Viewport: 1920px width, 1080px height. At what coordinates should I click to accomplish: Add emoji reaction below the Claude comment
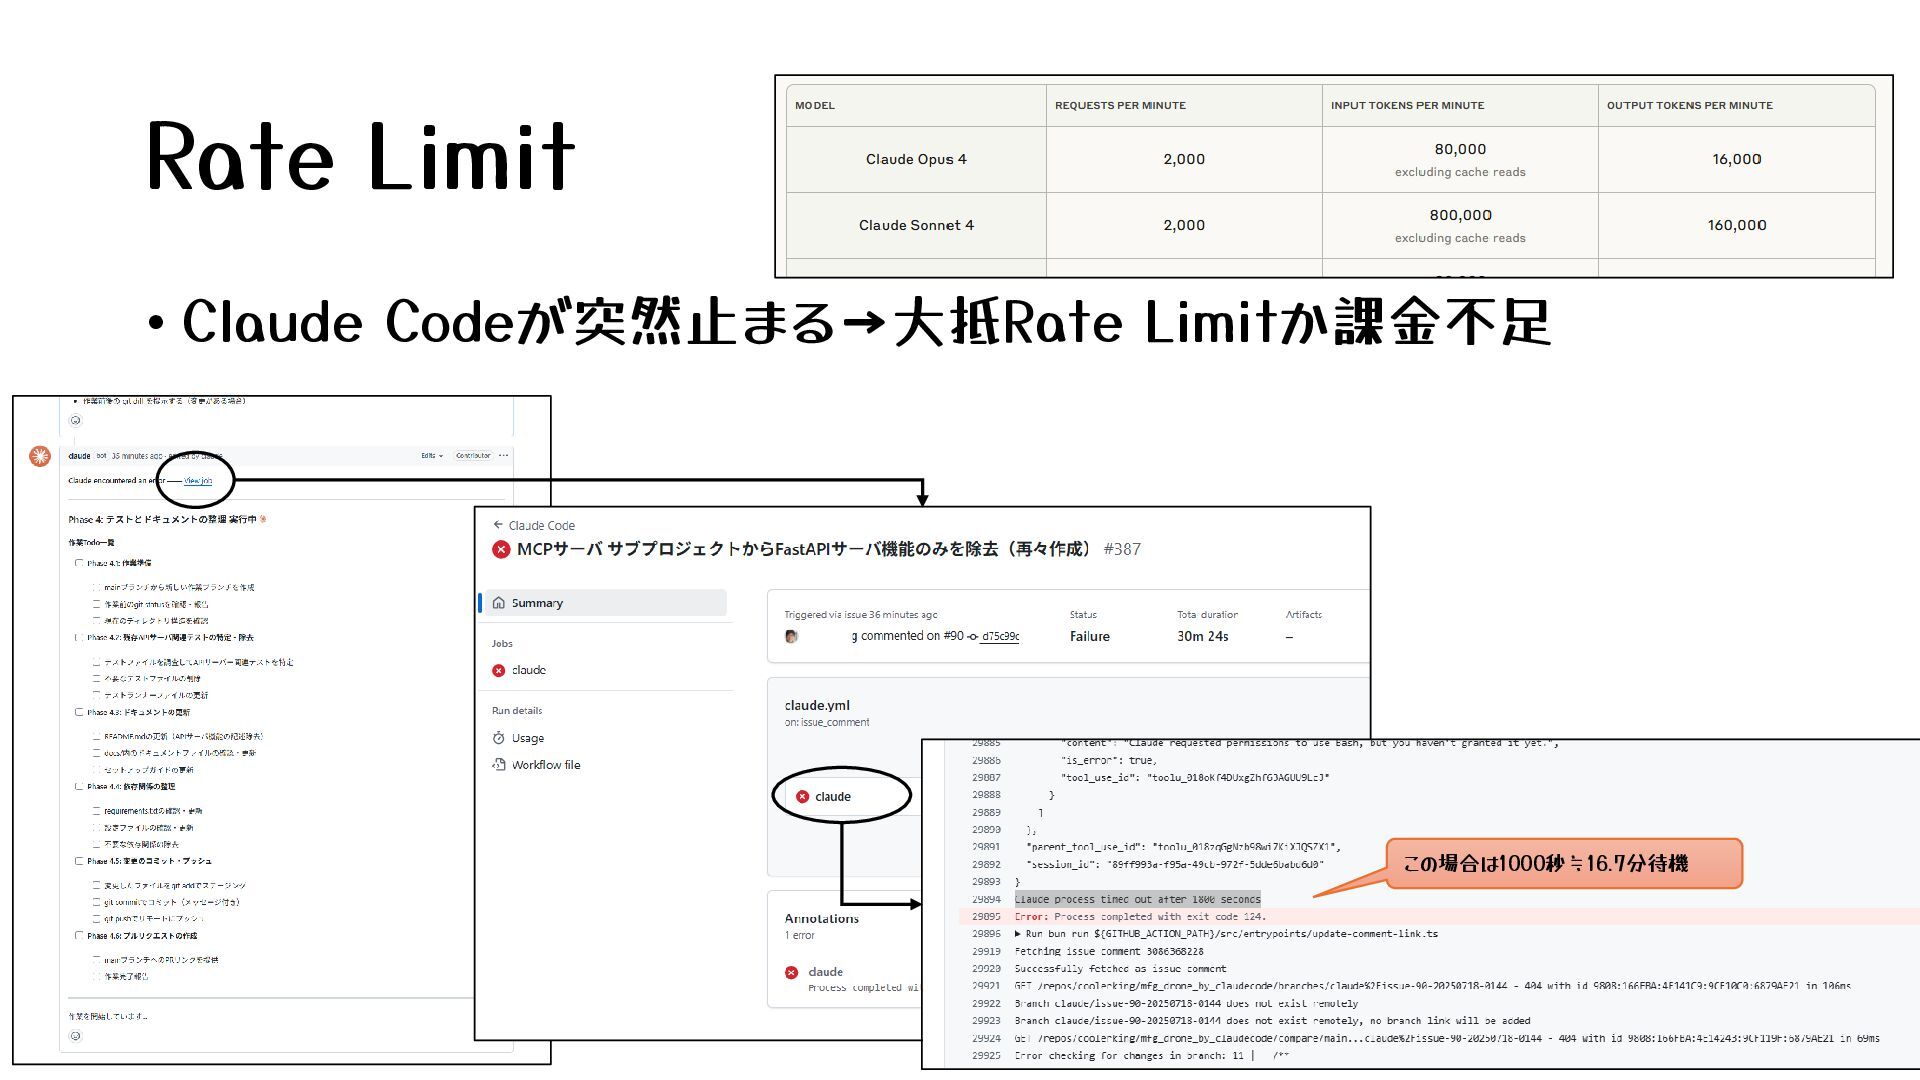(x=75, y=1036)
